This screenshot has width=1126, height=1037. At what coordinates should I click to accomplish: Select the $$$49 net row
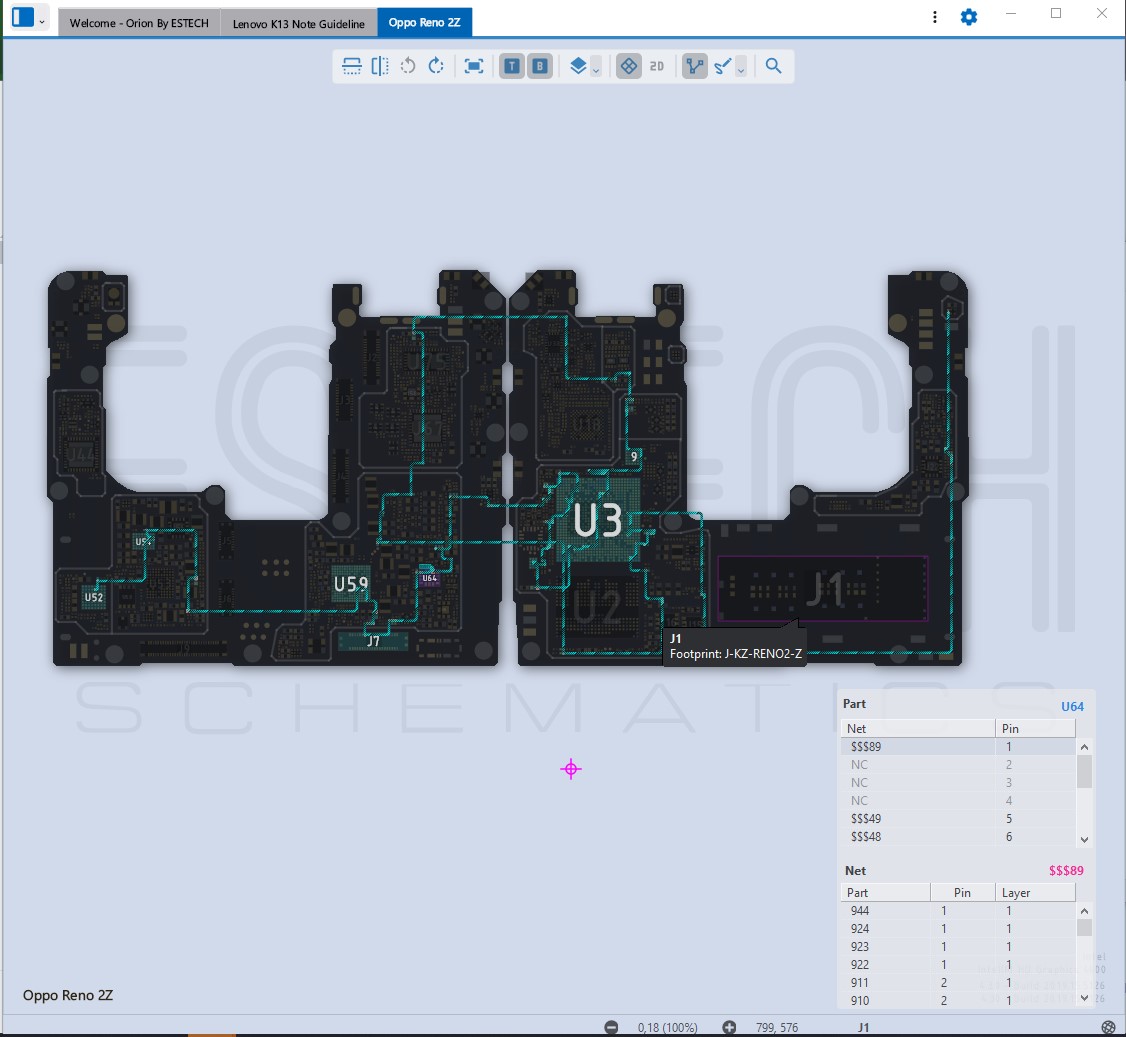pyautogui.click(x=866, y=818)
